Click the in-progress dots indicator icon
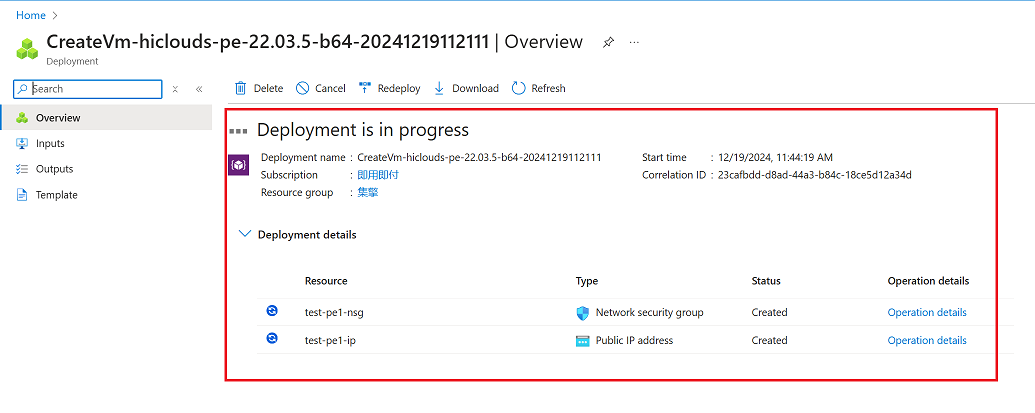The image size is (1035, 413). tap(238, 131)
